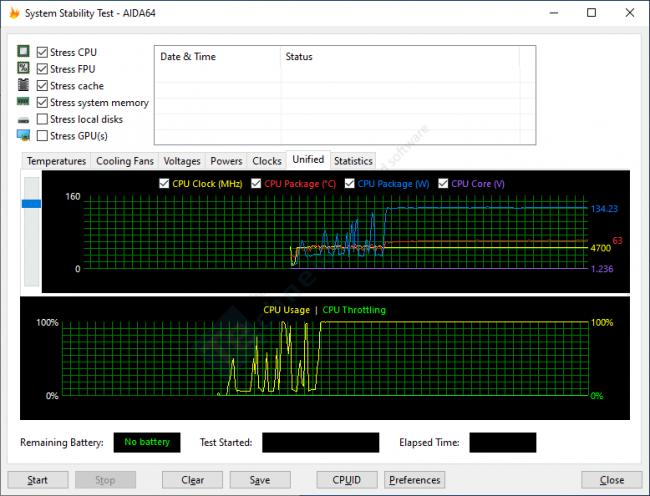Click the monitor icon beside Stress GPU(s)
Screen dimensions: 650x496
[23, 135]
